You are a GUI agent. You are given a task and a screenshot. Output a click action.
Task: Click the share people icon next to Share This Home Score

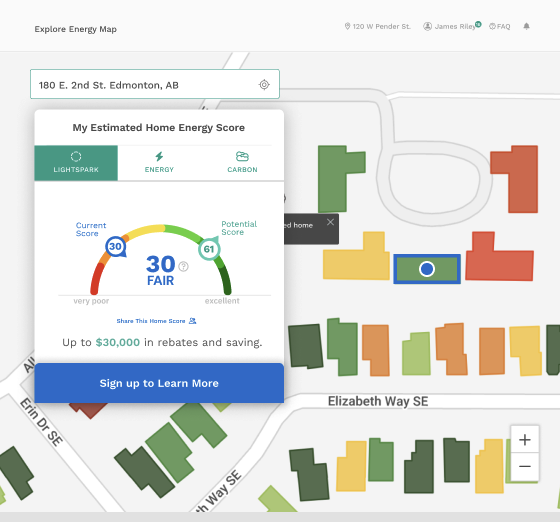click(192, 321)
